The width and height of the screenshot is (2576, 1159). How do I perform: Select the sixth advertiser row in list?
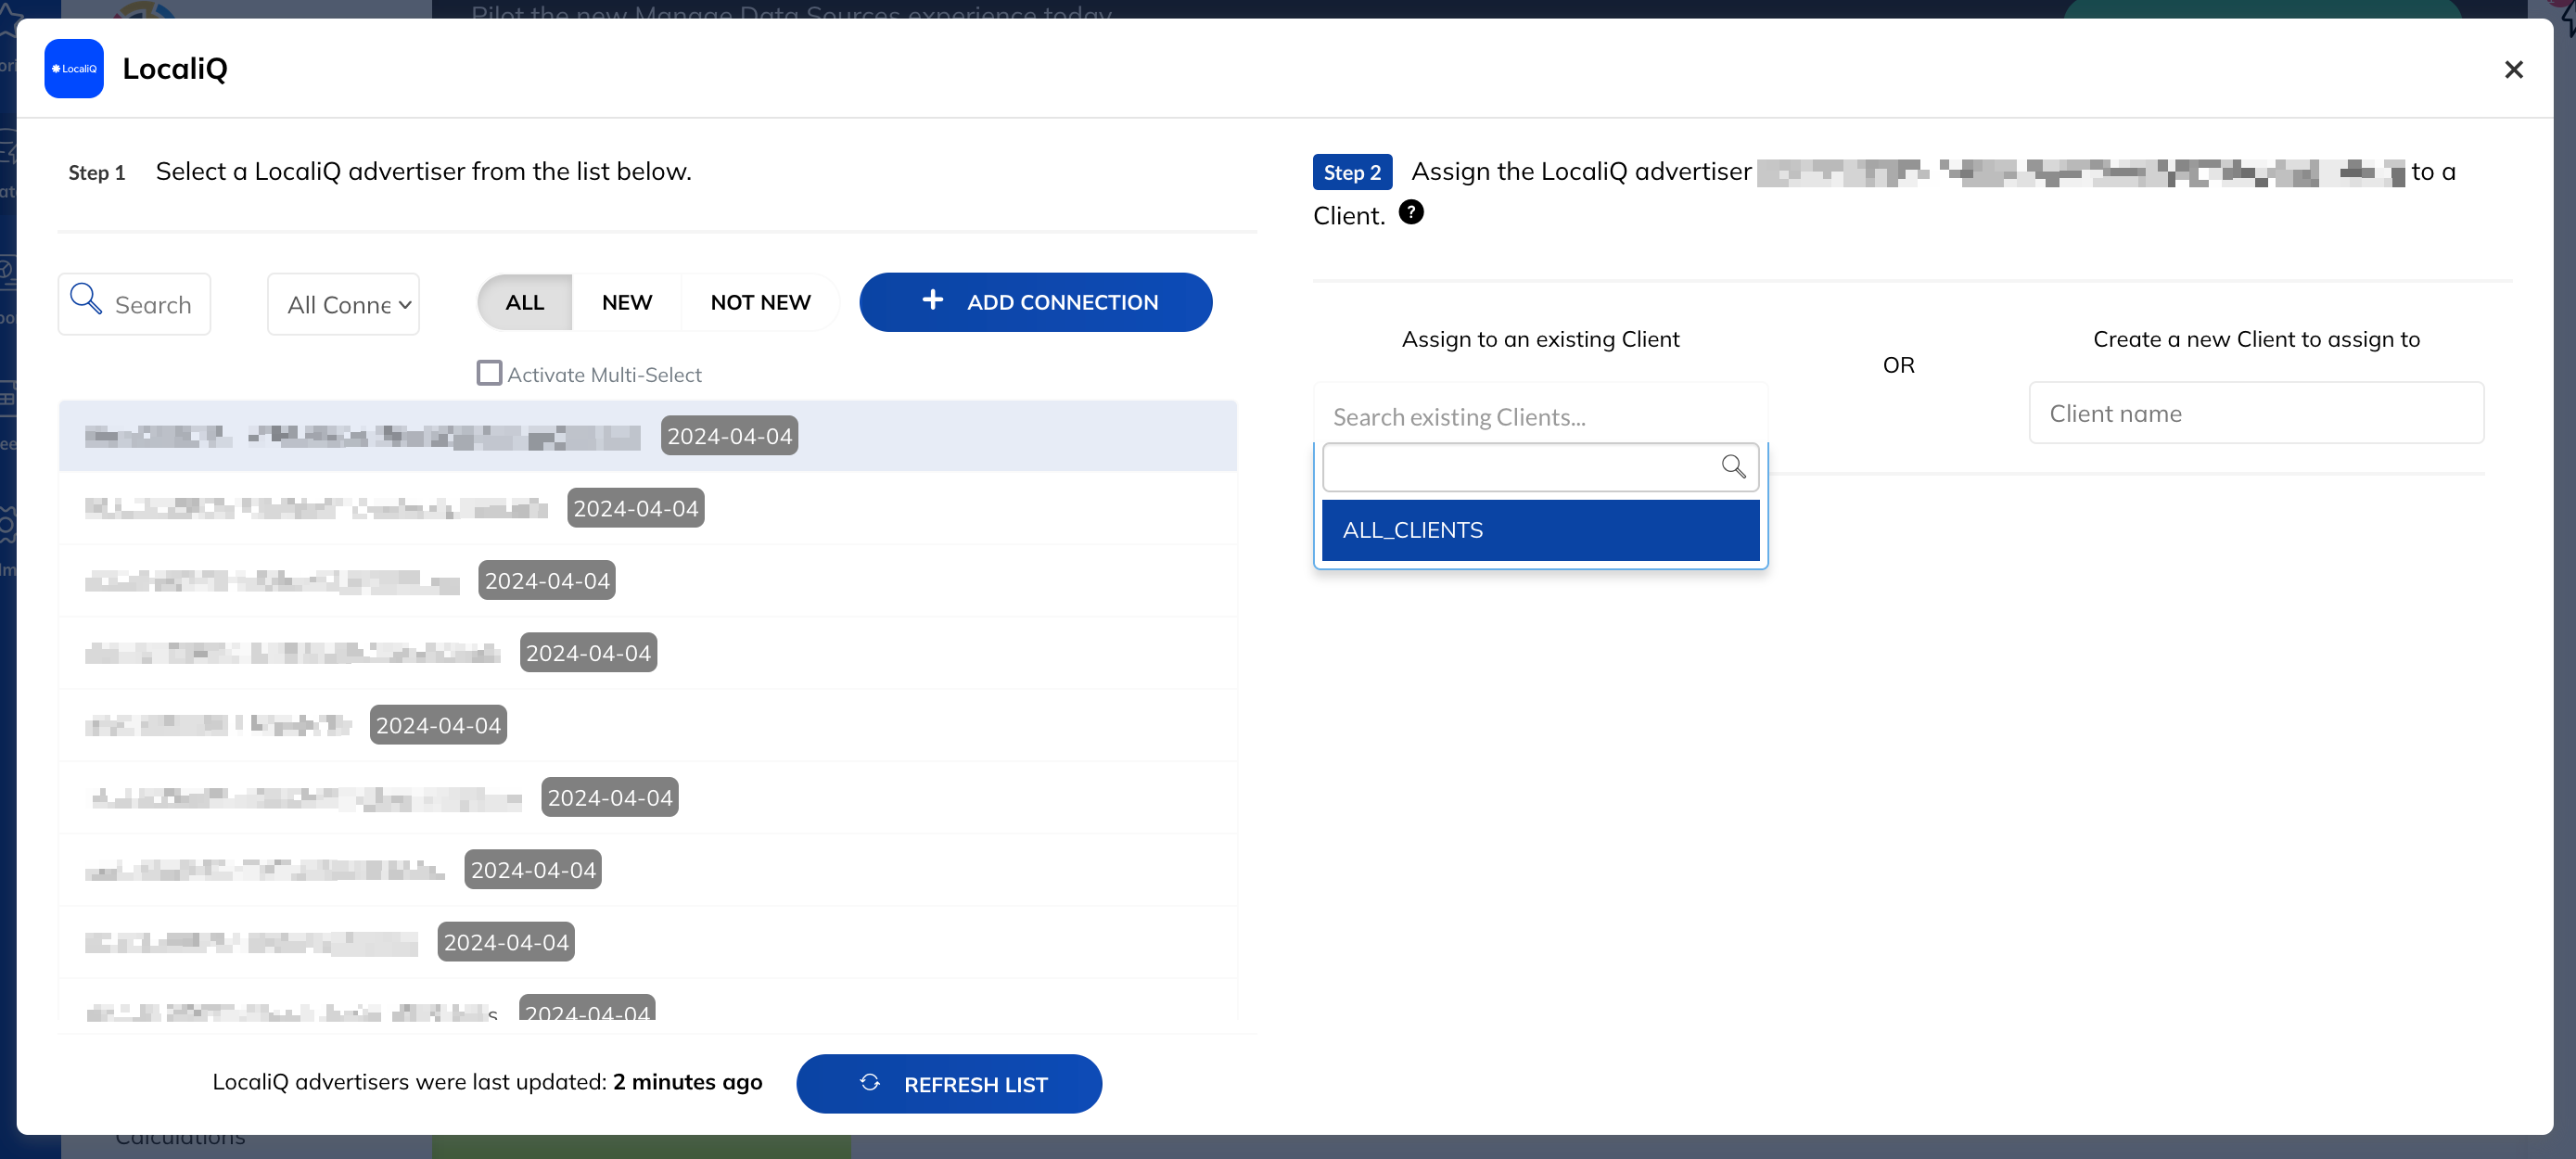[x=648, y=798]
